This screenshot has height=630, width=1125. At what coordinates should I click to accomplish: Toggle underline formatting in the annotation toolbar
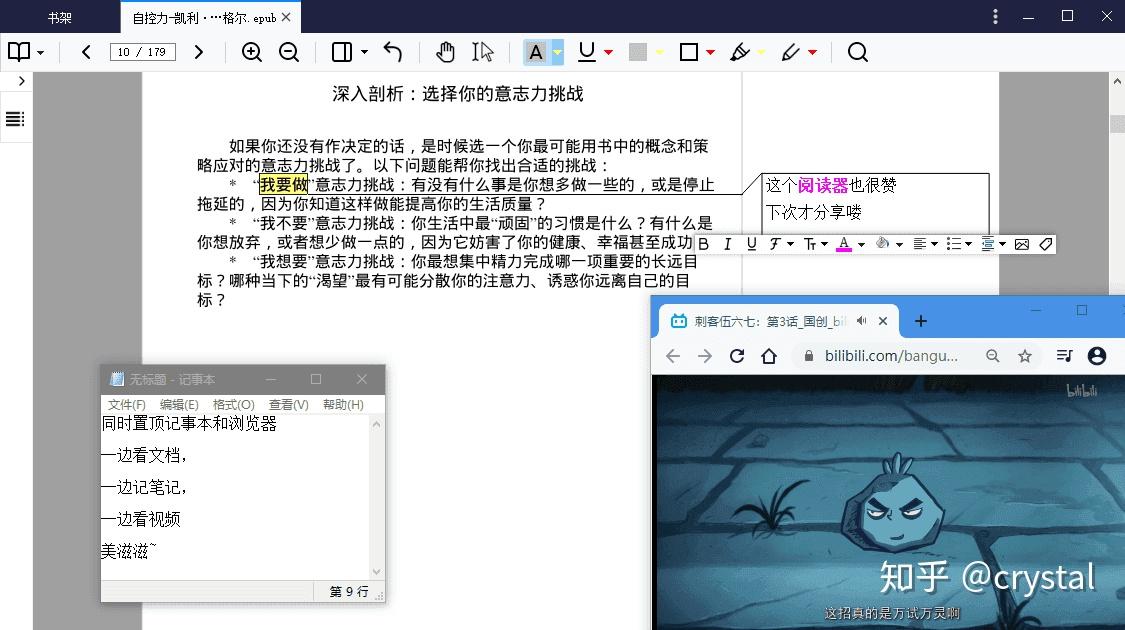pos(751,244)
